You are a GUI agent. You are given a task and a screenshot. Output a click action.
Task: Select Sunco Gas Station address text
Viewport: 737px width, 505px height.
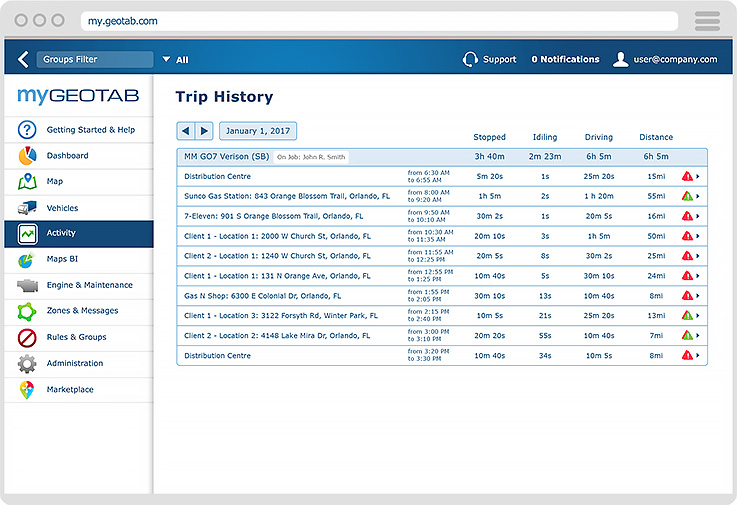[287, 196]
